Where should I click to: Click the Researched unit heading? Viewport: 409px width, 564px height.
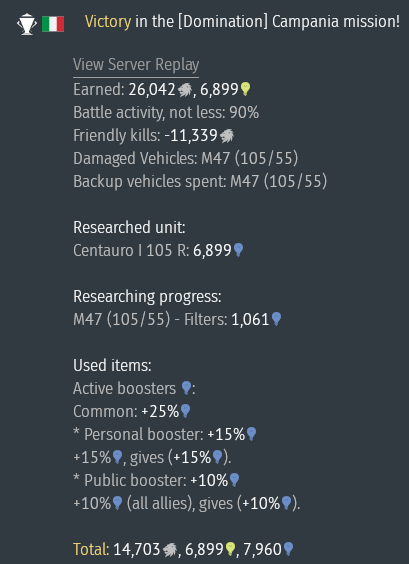coord(129,227)
